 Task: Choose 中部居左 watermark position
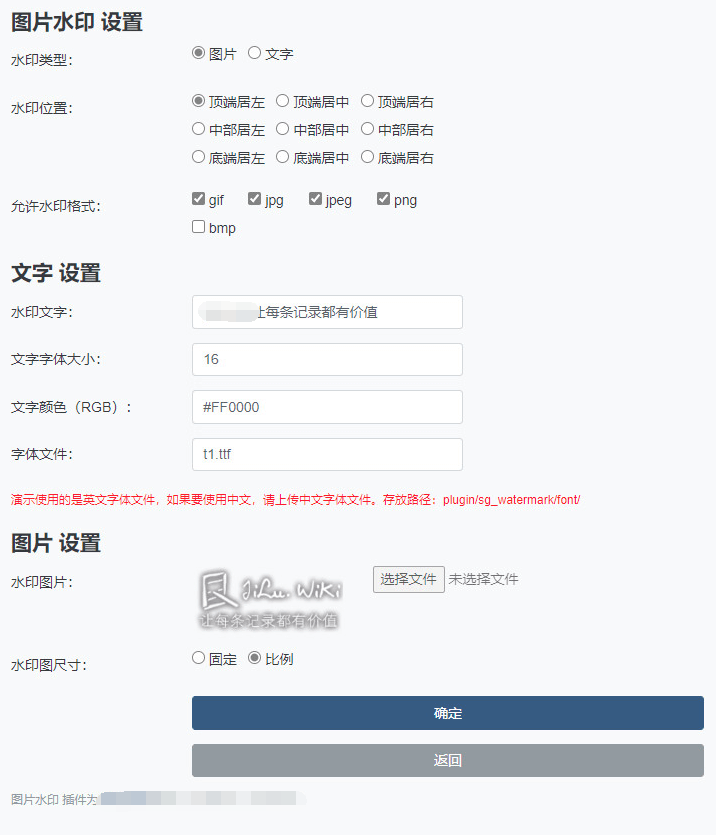click(x=198, y=129)
